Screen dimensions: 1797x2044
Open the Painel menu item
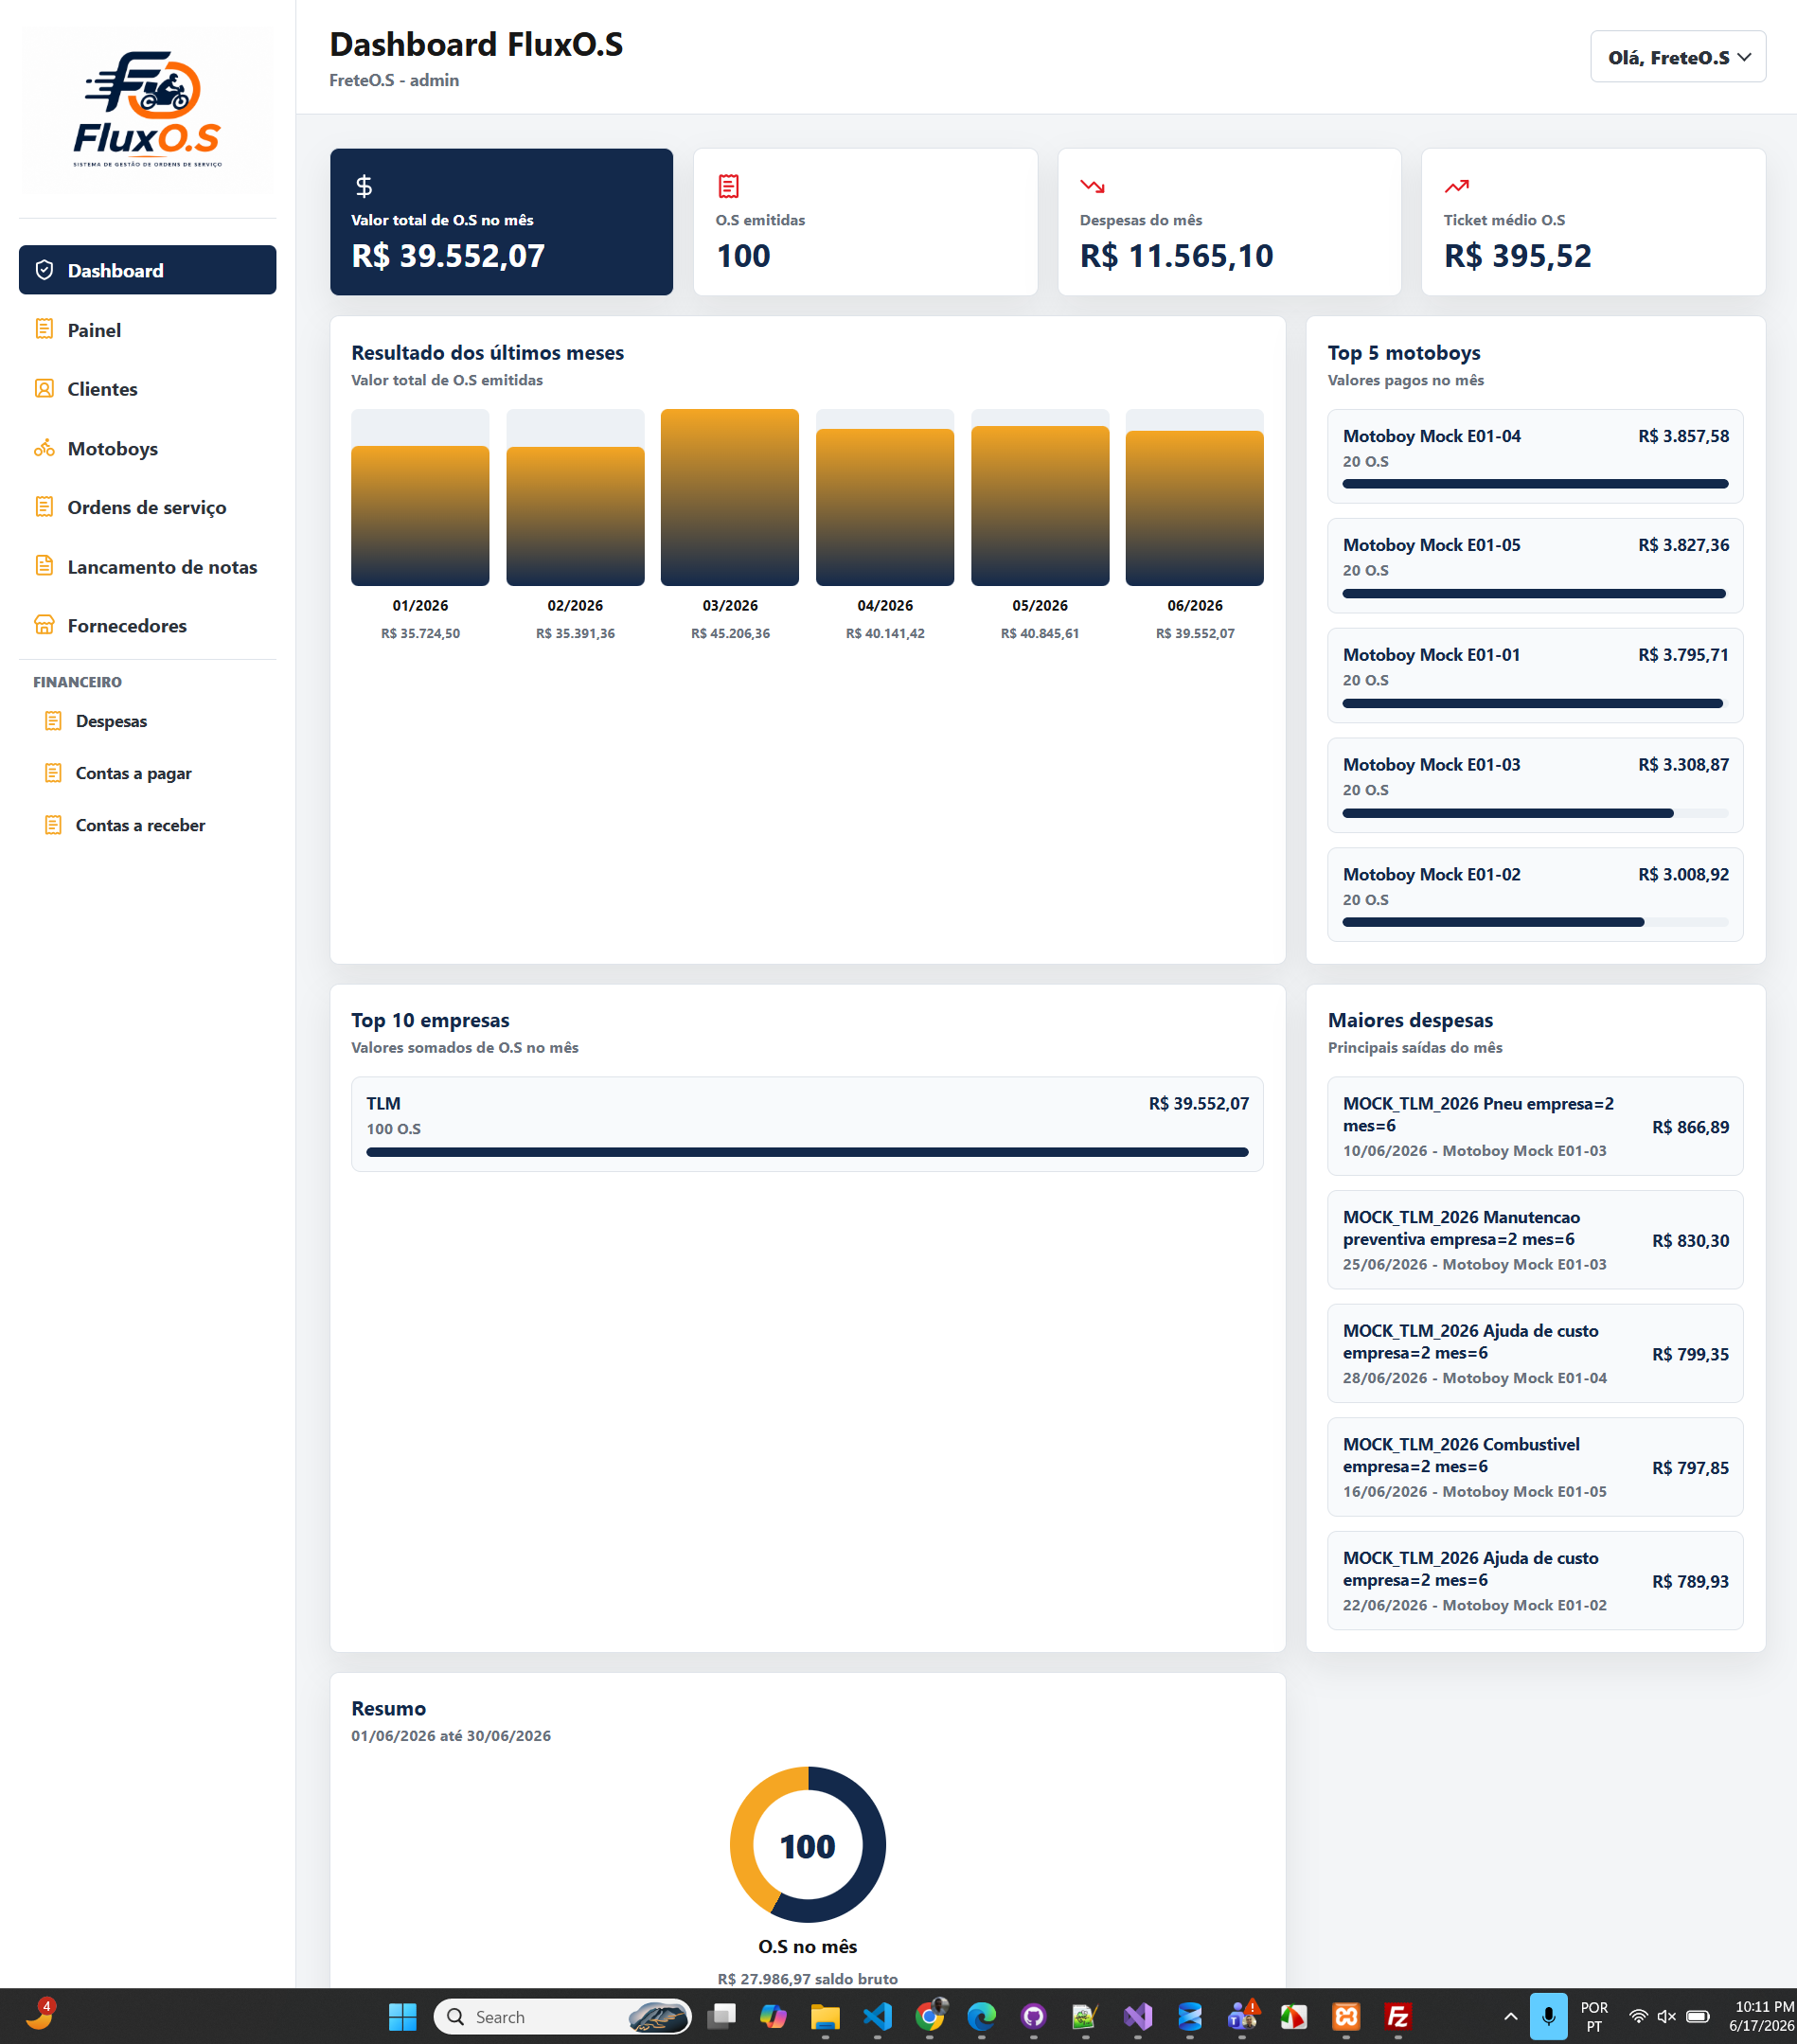147,329
